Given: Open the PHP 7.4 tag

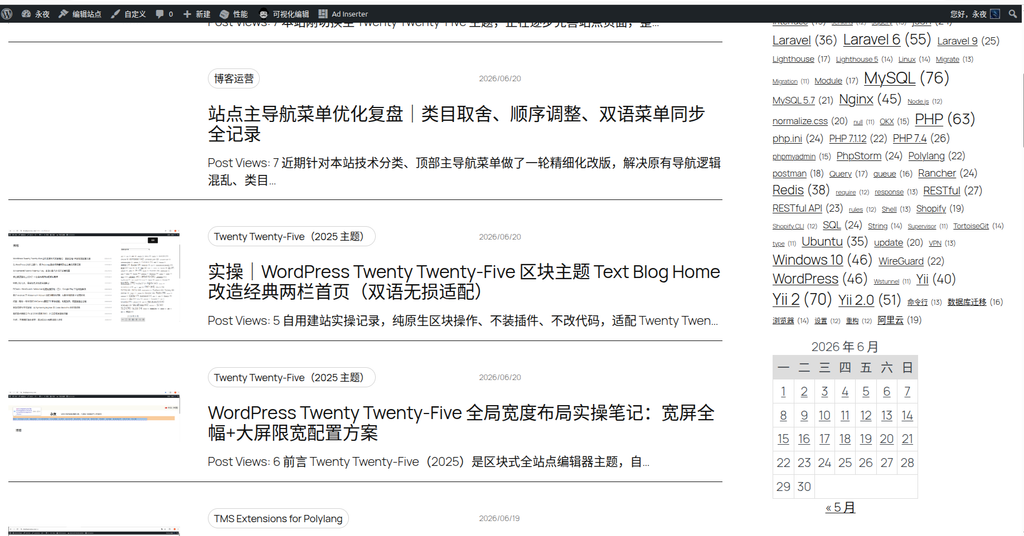Looking at the screenshot, I should point(910,138).
